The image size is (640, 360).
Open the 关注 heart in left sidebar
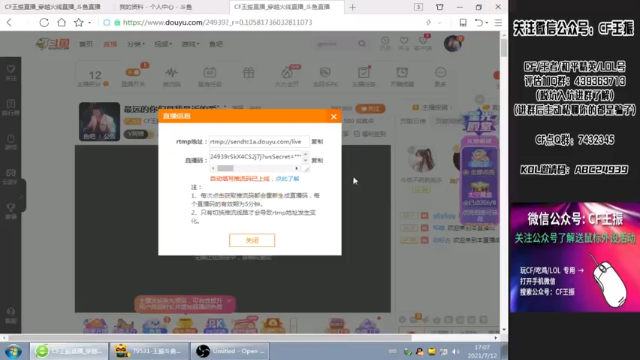[x=11, y=72]
